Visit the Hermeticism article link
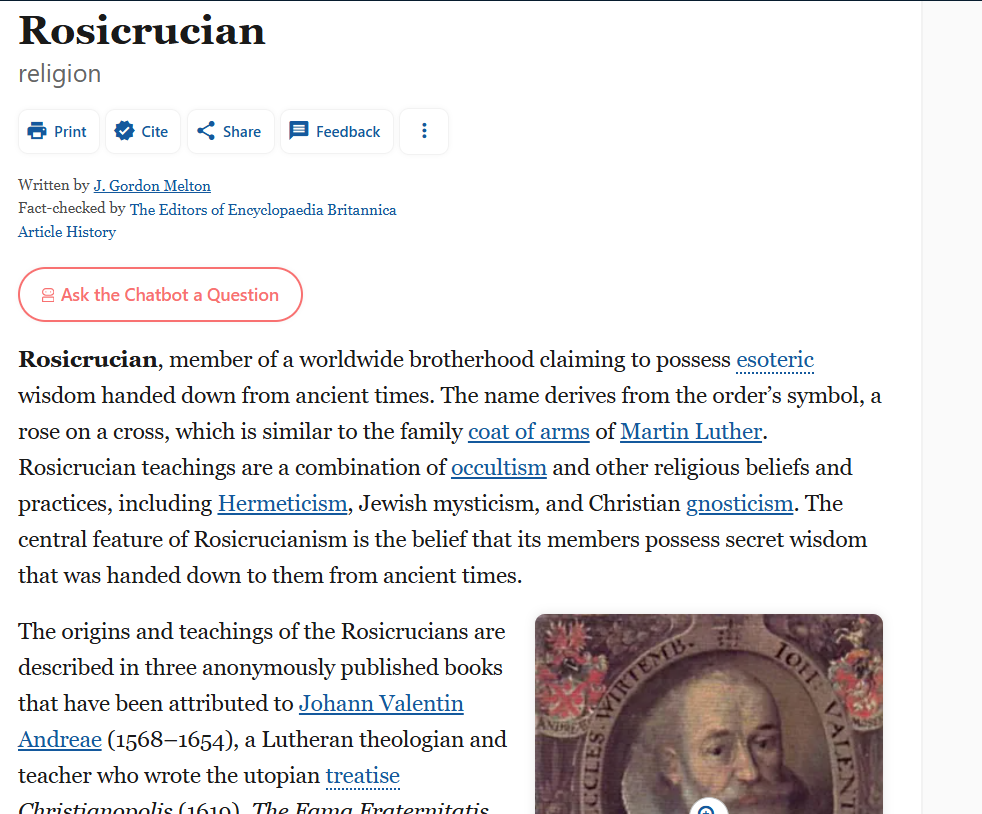This screenshot has height=814, width=982. (282, 504)
